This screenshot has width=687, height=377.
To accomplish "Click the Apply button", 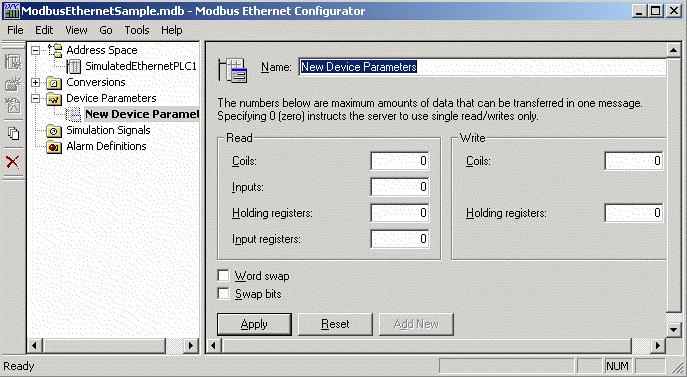I will [254, 324].
